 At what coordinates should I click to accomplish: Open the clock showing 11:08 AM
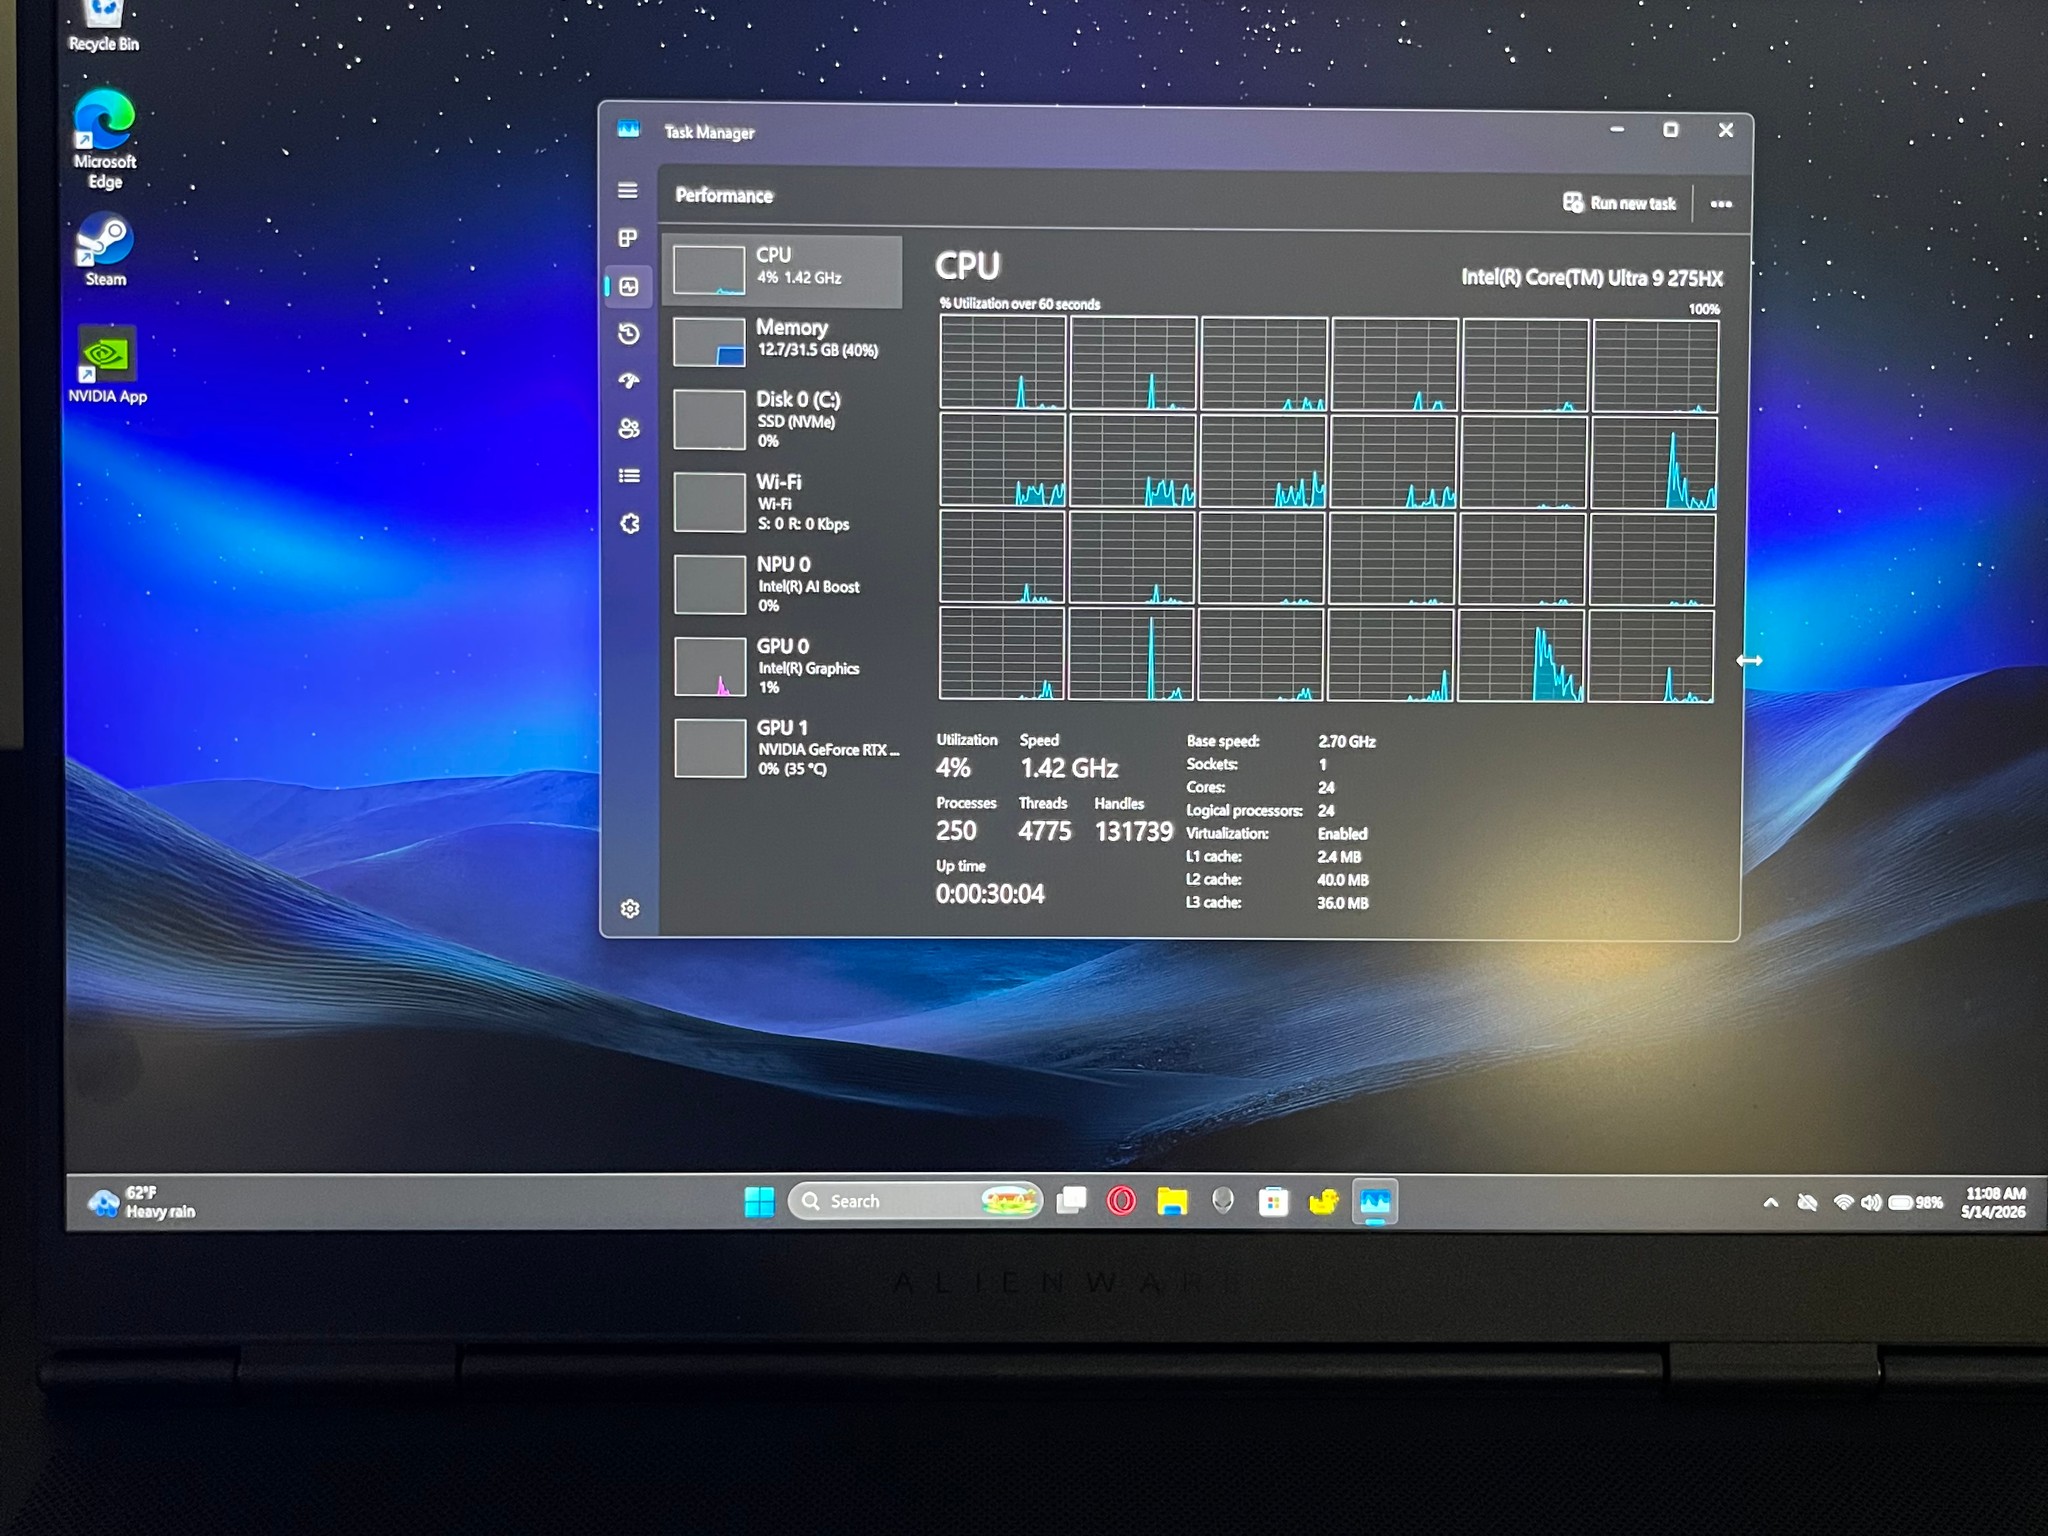click(1994, 1202)
